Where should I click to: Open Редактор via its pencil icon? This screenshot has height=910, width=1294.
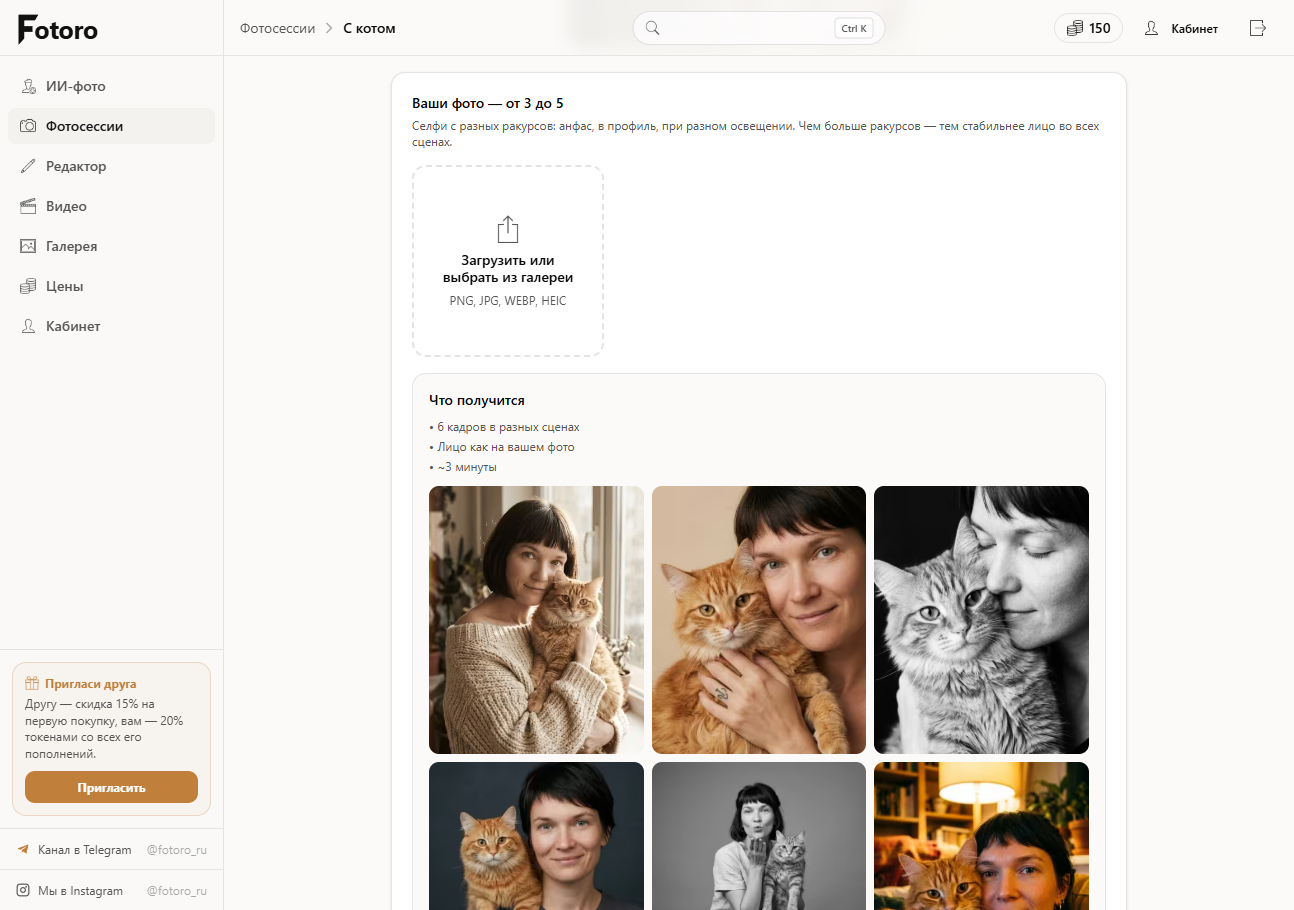[28, 167]
